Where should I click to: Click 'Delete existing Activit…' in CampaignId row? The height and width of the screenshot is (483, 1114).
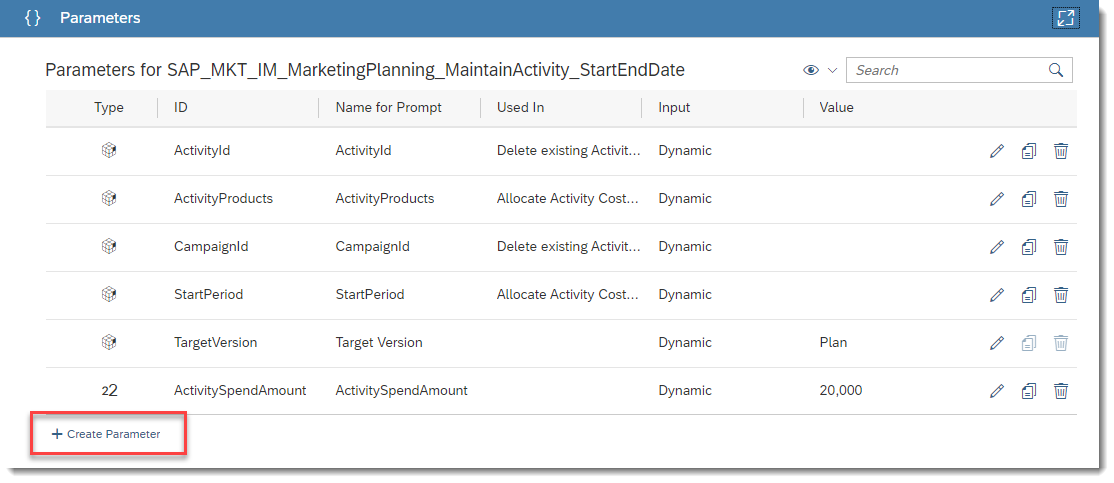pyautogui.click(x=568, y=246)
